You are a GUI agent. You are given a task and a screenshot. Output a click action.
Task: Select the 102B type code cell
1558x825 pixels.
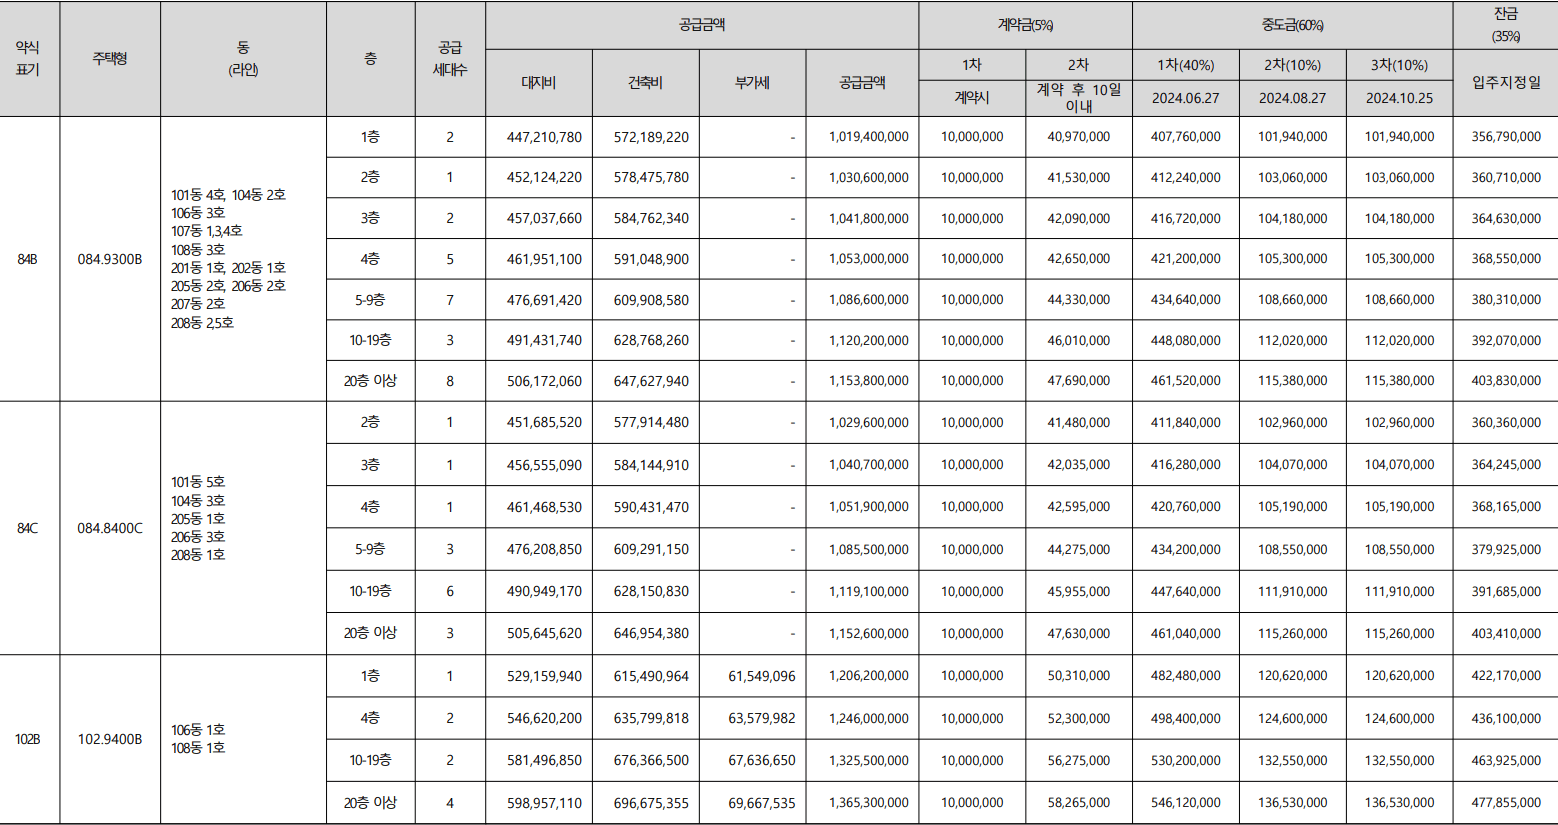pos(28,739)
